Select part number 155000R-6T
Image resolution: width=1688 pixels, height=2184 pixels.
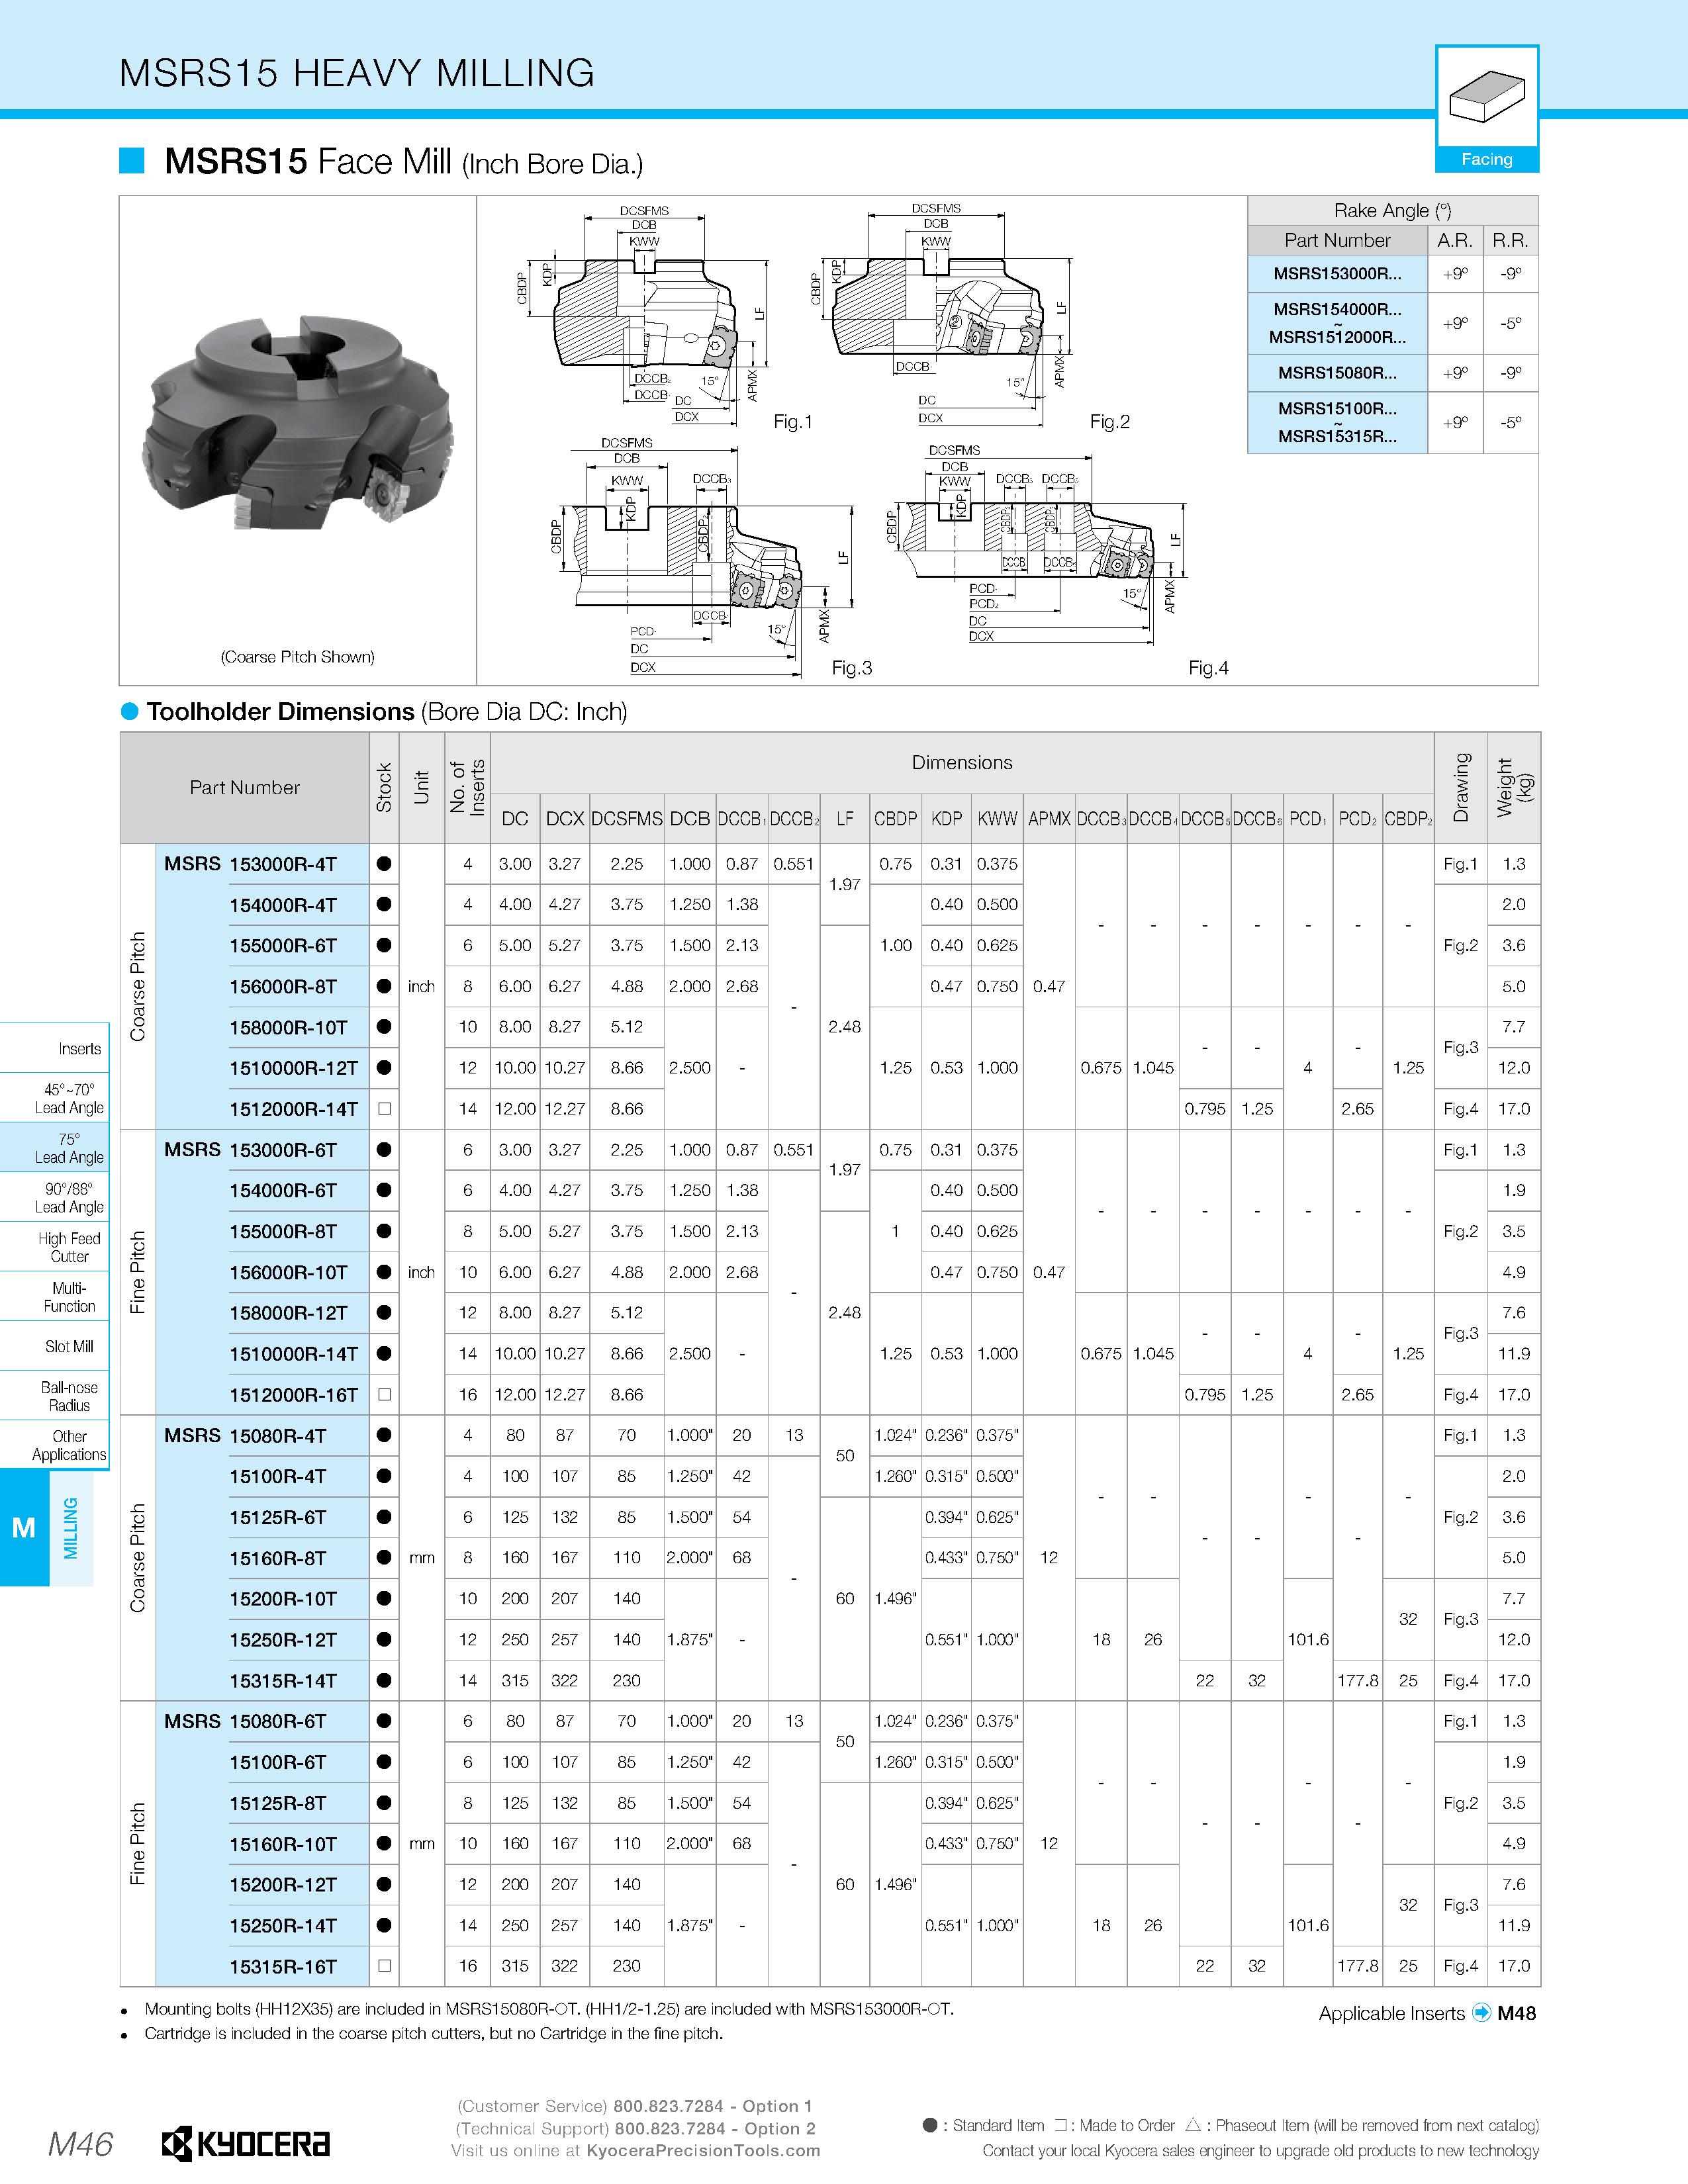coord(283,945)
